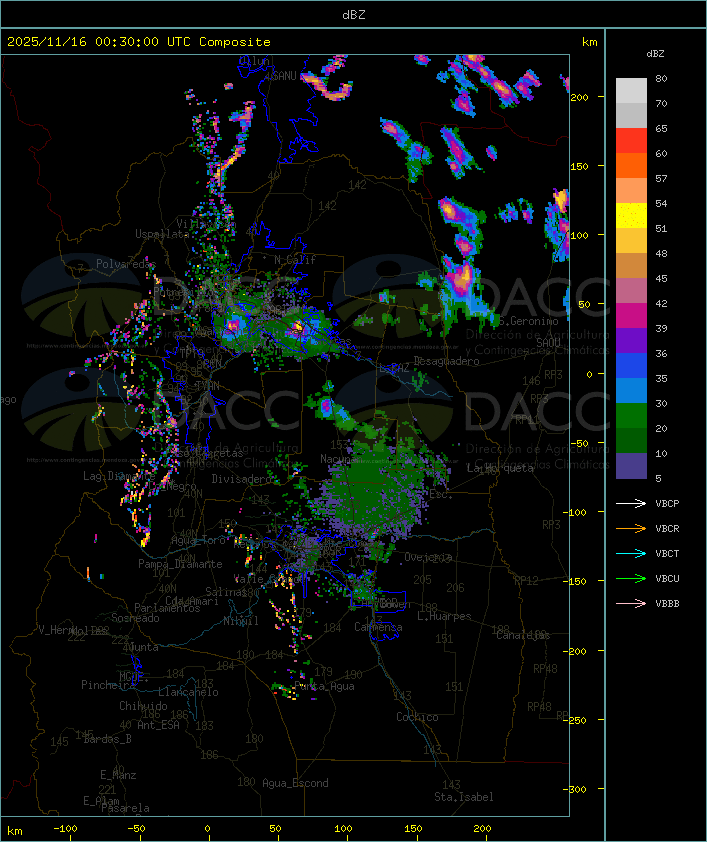This screenshot has height=842, width=707.
Task: Click the orange VBCR arrow icon
Action: pos(631,528)
